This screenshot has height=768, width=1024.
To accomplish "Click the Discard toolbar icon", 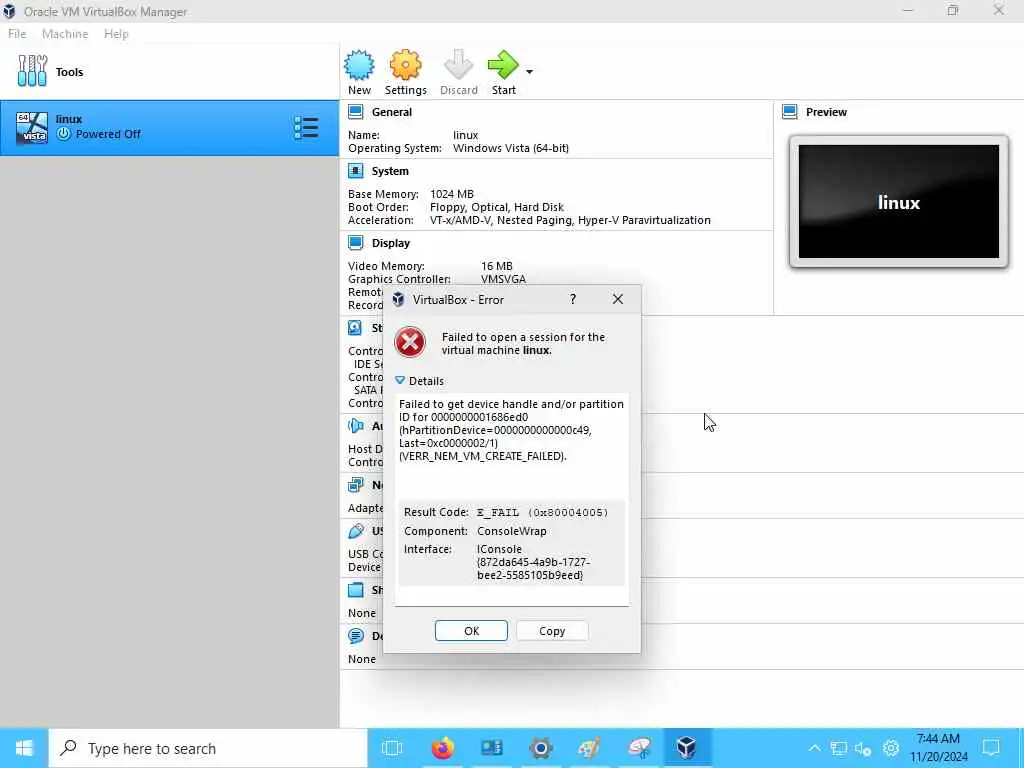I will point(458,65).
